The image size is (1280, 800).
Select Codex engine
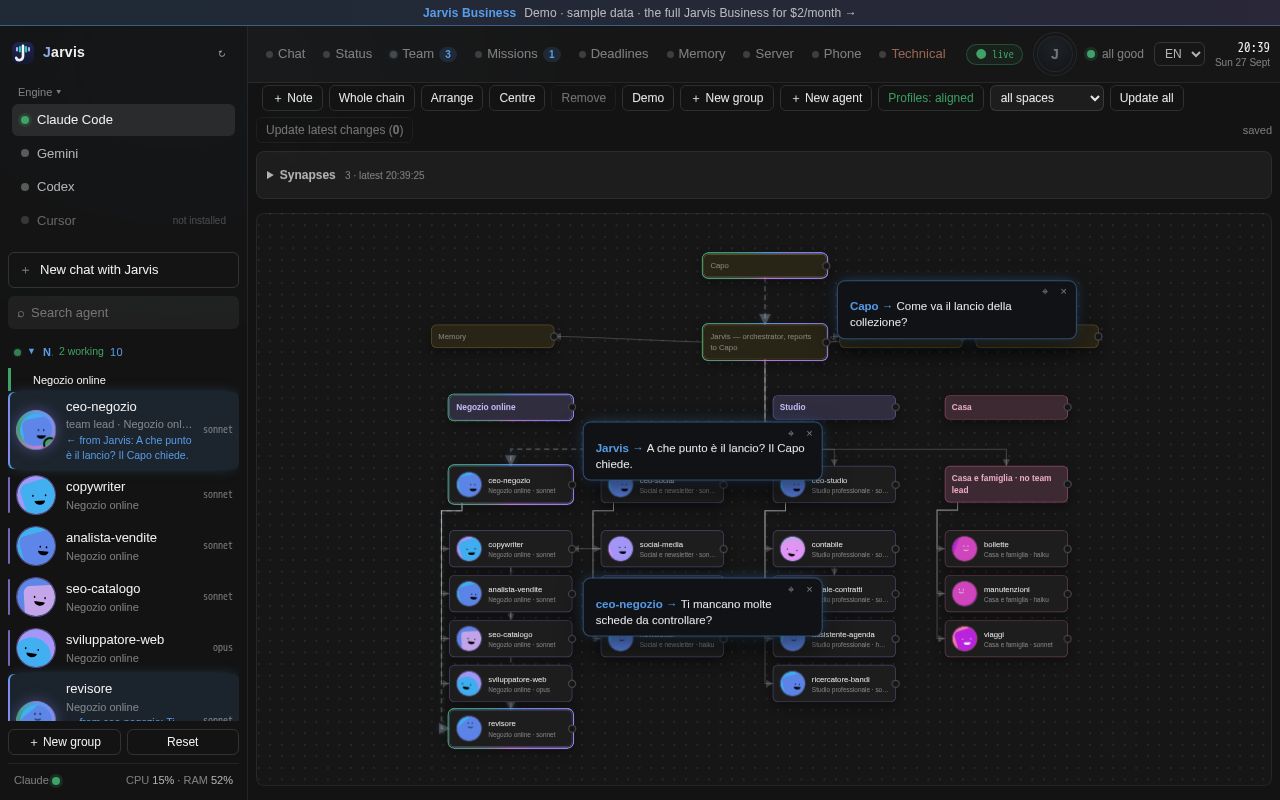123,187
